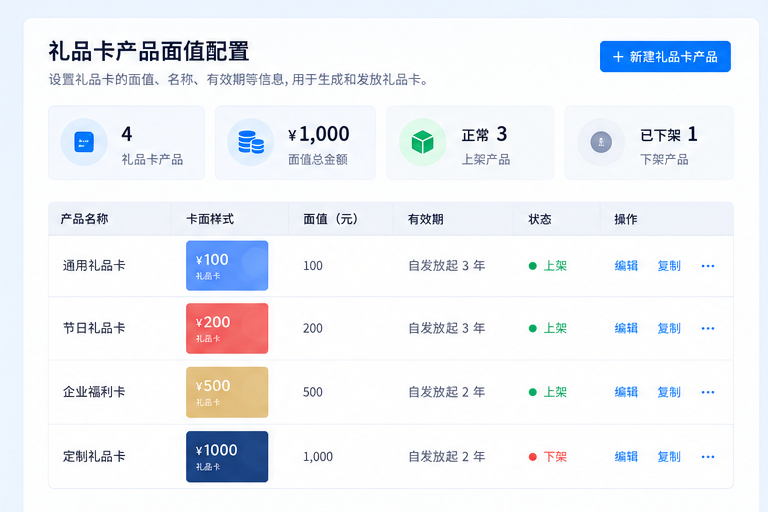Open more options for 定制礼品卡
The width and height of the screenshot is (768, 512).
708,457
